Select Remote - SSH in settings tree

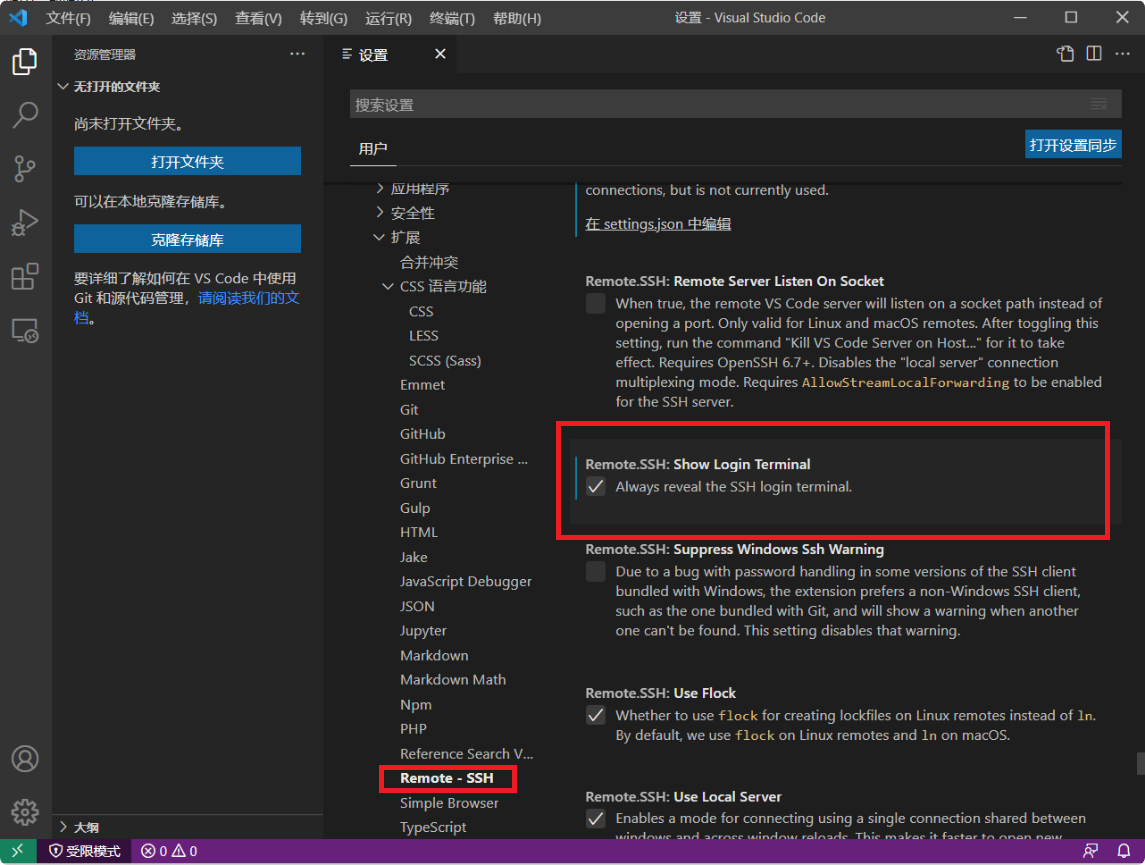447,778
